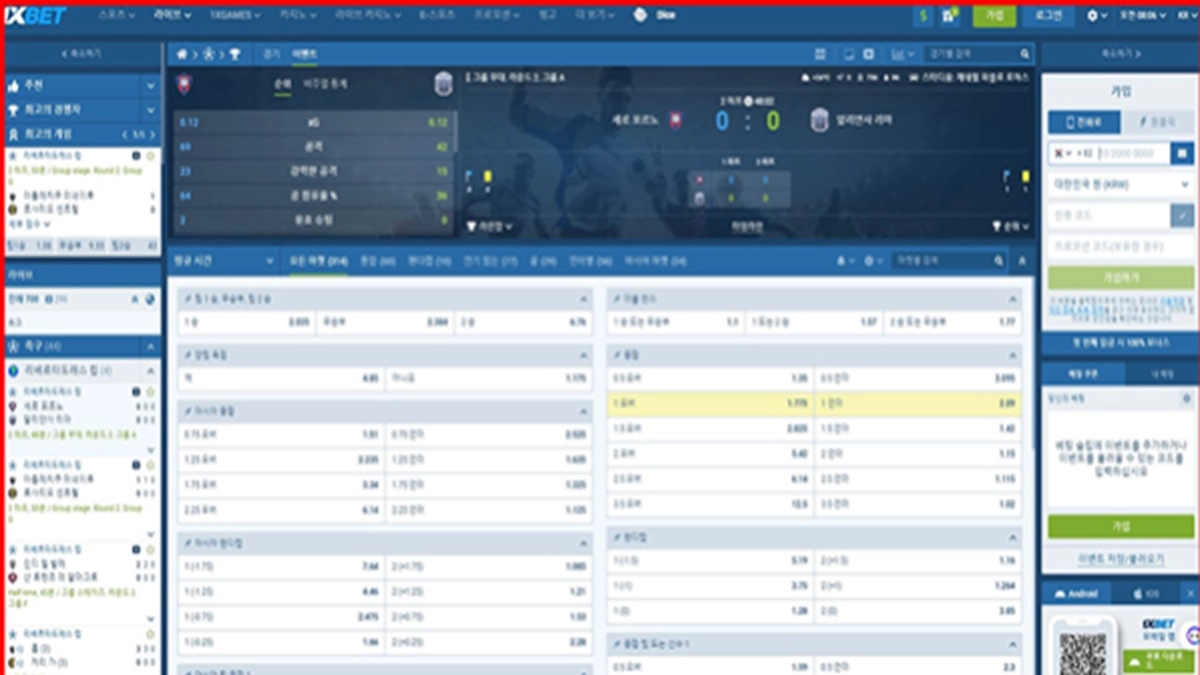Select the highlighted 1 over odds cell
Viewport: 1200px width, 675px height.
click(710, 404)
